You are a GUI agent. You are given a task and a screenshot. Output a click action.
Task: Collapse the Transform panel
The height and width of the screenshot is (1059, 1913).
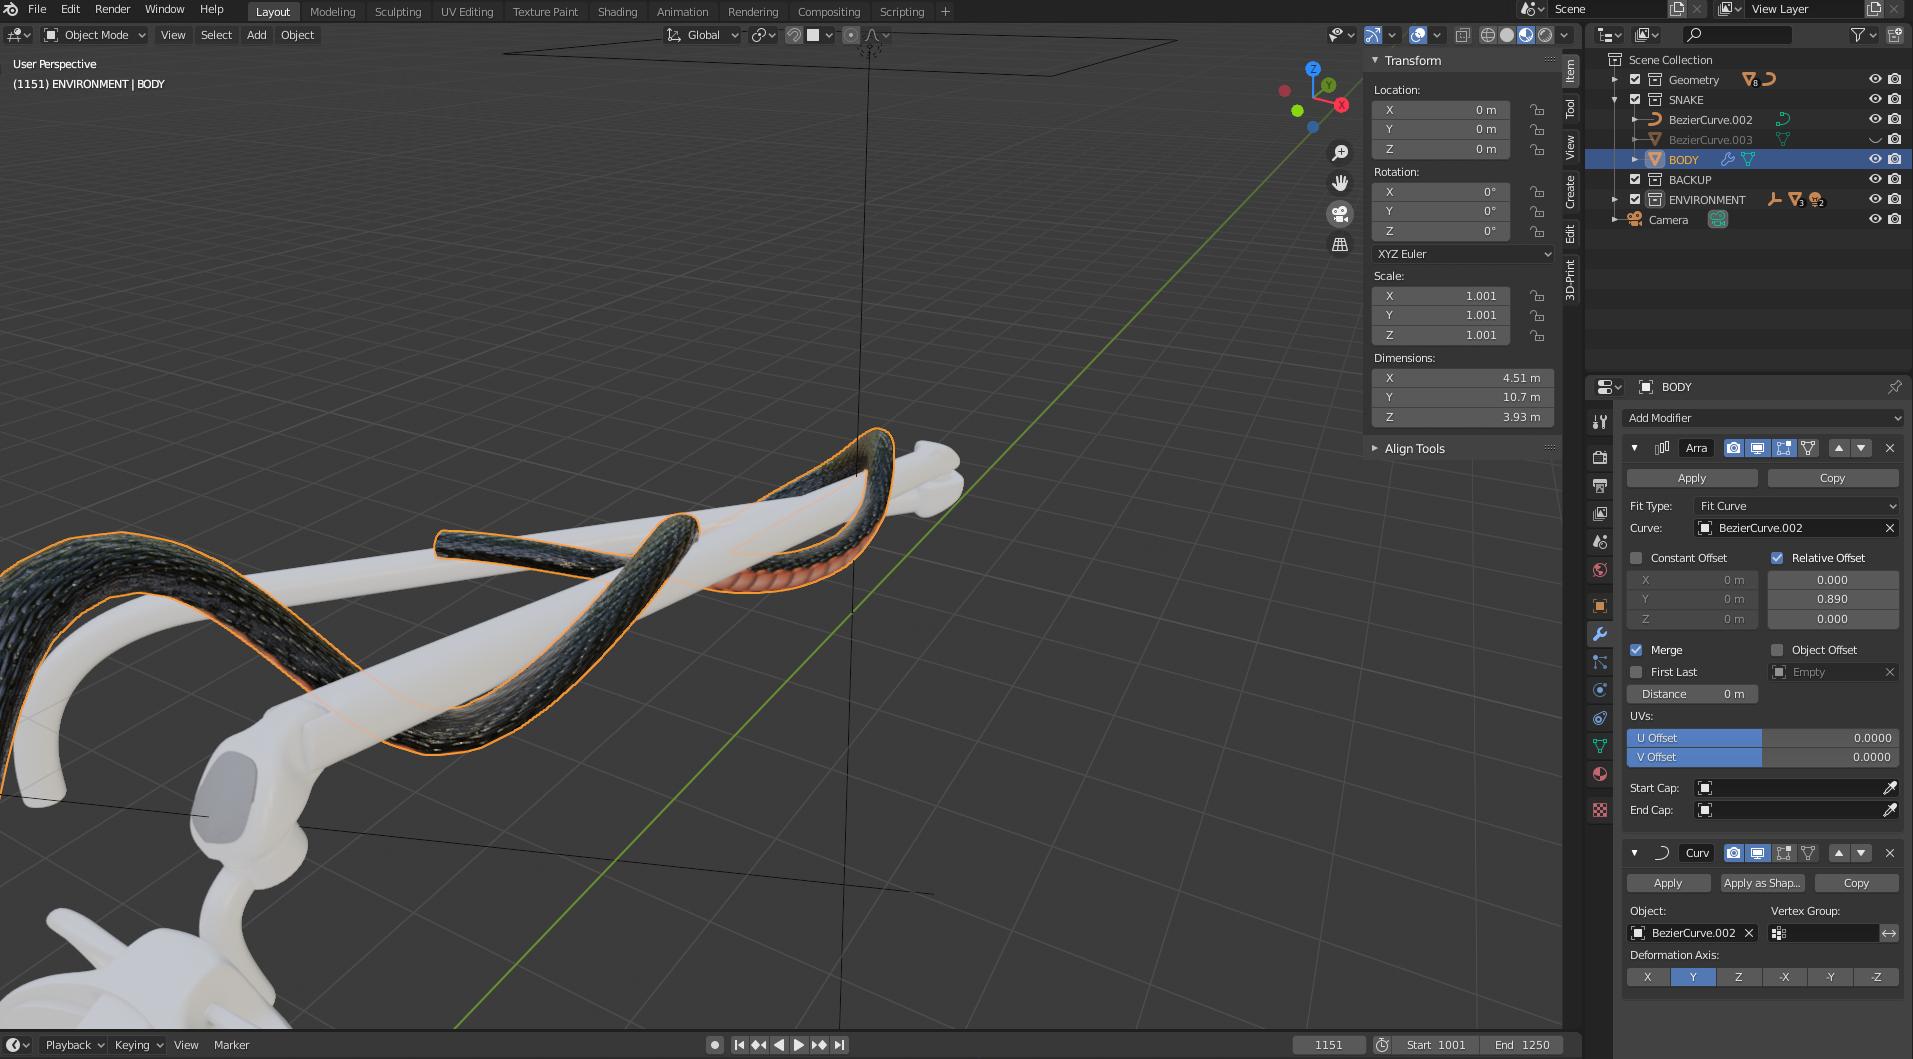(1375, 61)
